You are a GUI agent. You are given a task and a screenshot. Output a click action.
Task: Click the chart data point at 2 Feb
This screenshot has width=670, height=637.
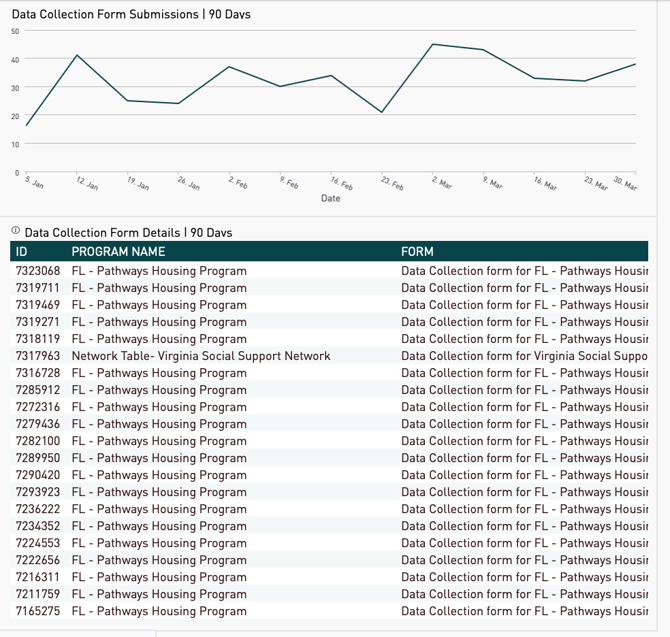[230, 67]
